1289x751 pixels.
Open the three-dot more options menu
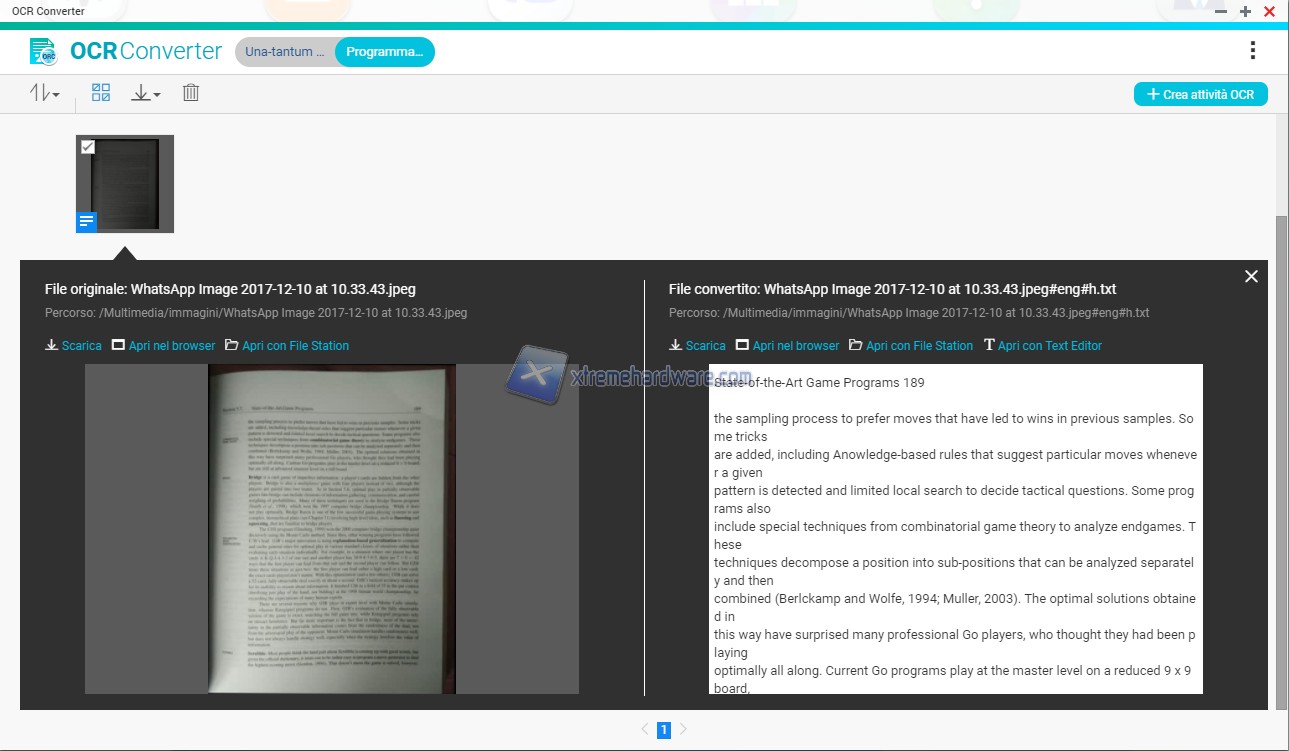click(1252, 51)
